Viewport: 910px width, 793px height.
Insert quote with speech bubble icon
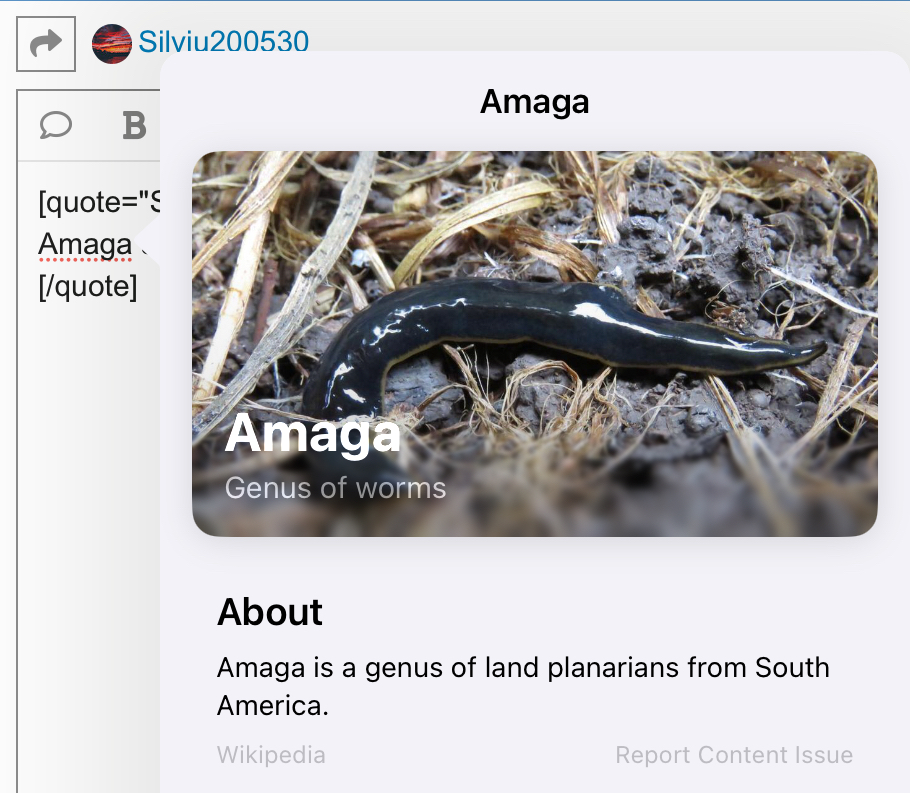click(56, 125)
